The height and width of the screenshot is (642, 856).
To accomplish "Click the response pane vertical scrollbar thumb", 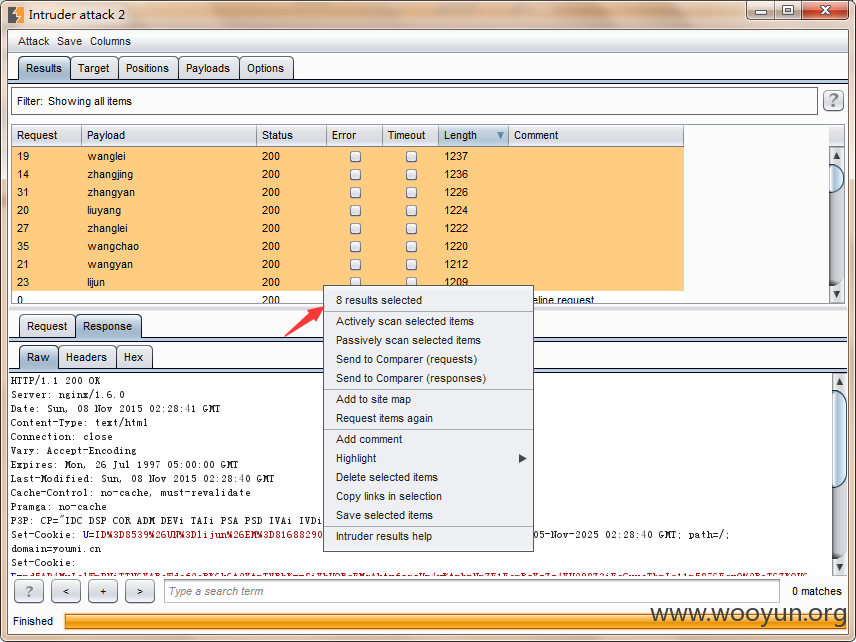I will [x=839, y=439].
